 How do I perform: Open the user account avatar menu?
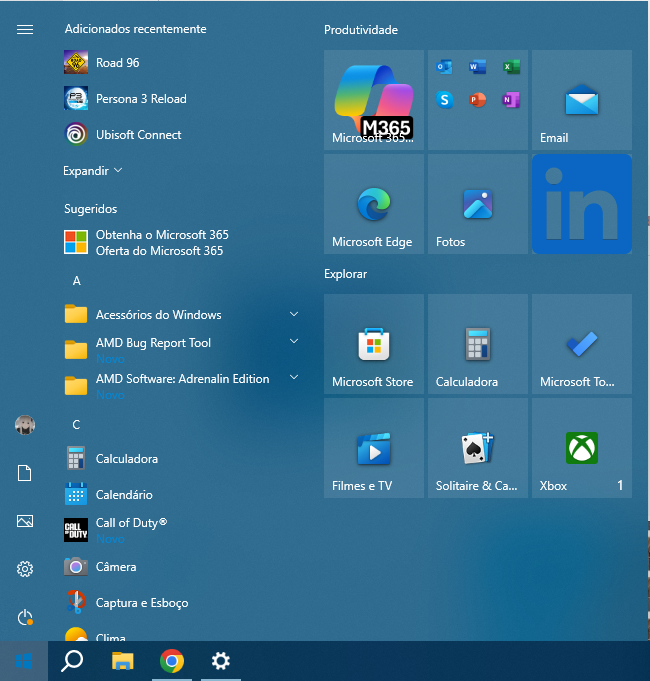point(25,425)
